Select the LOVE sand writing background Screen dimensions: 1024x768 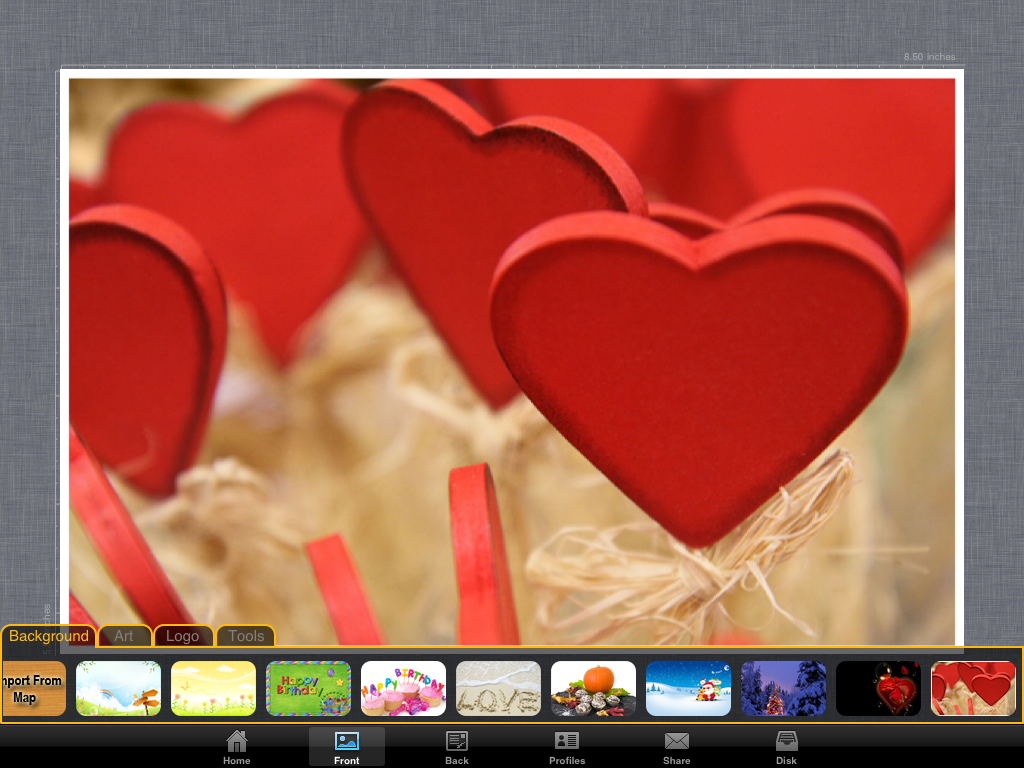tap(498, 688)
